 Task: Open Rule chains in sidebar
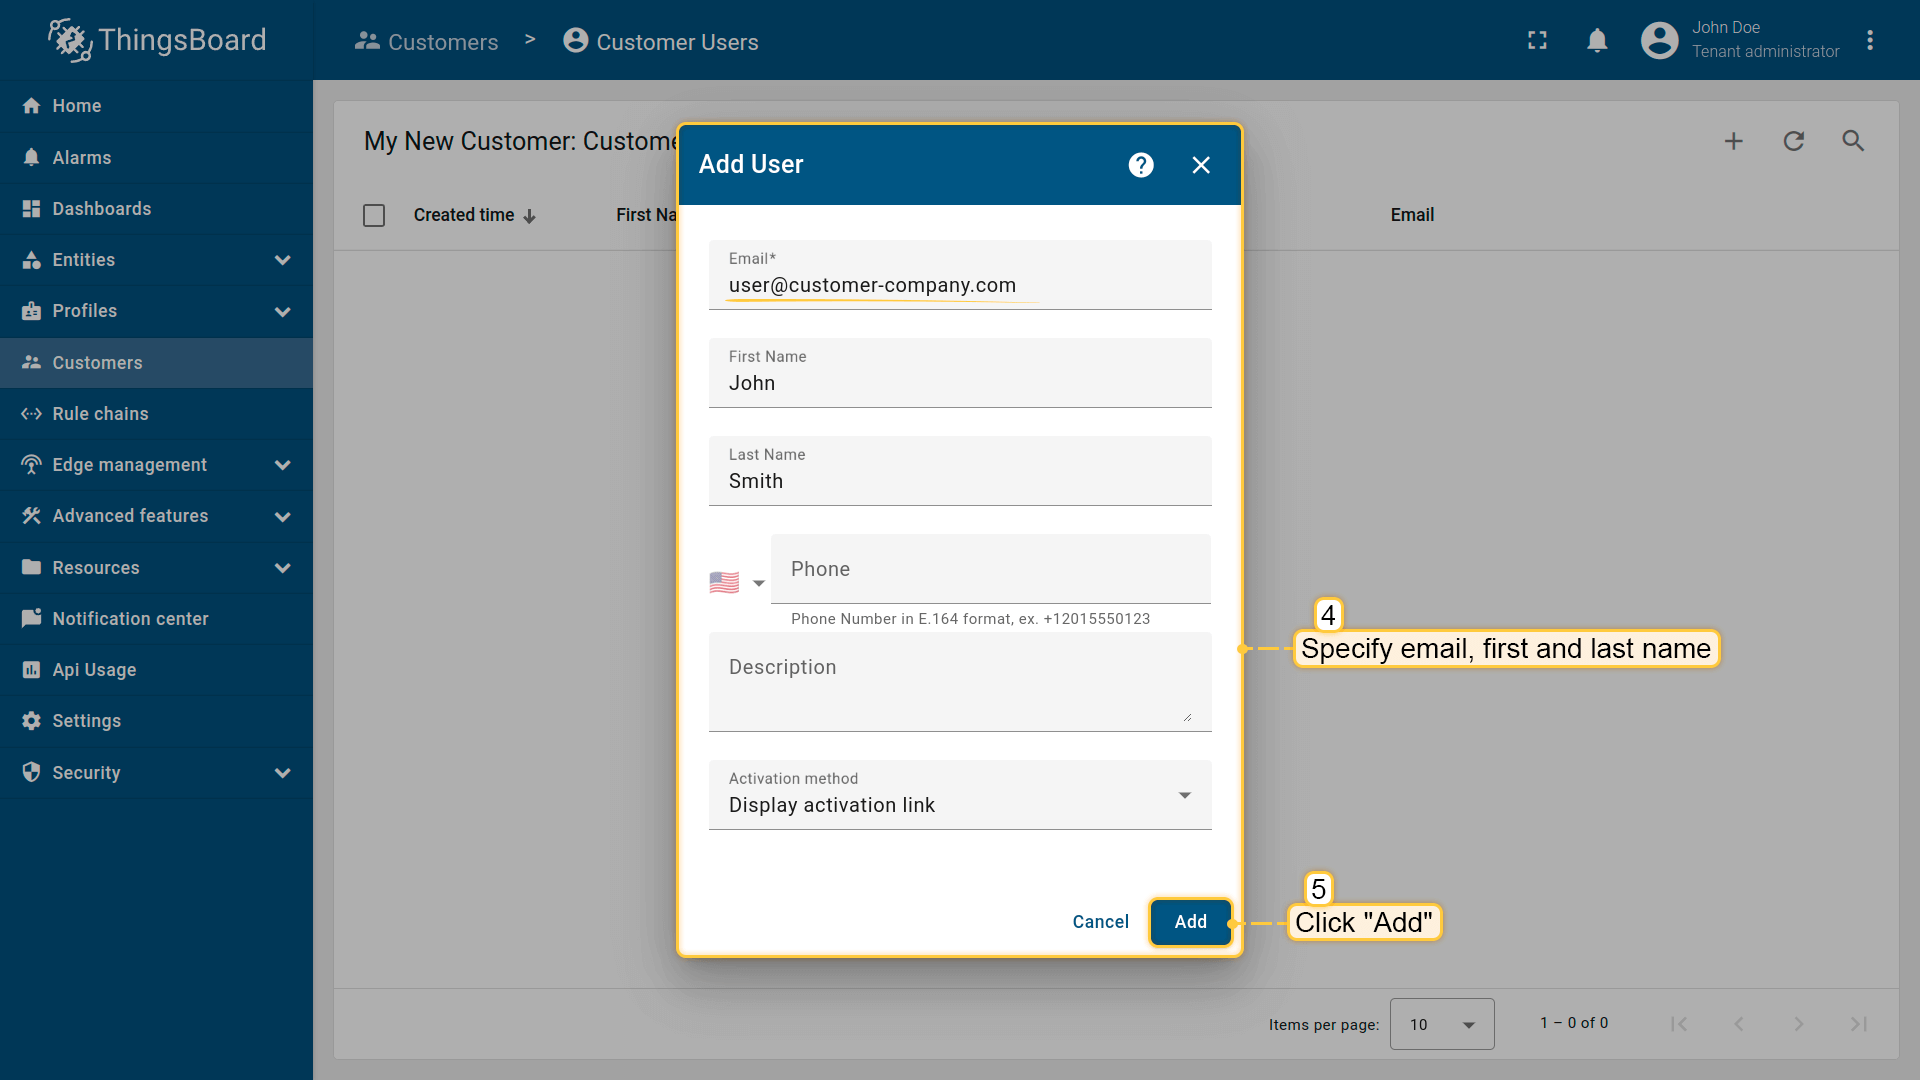coord(100,414)
